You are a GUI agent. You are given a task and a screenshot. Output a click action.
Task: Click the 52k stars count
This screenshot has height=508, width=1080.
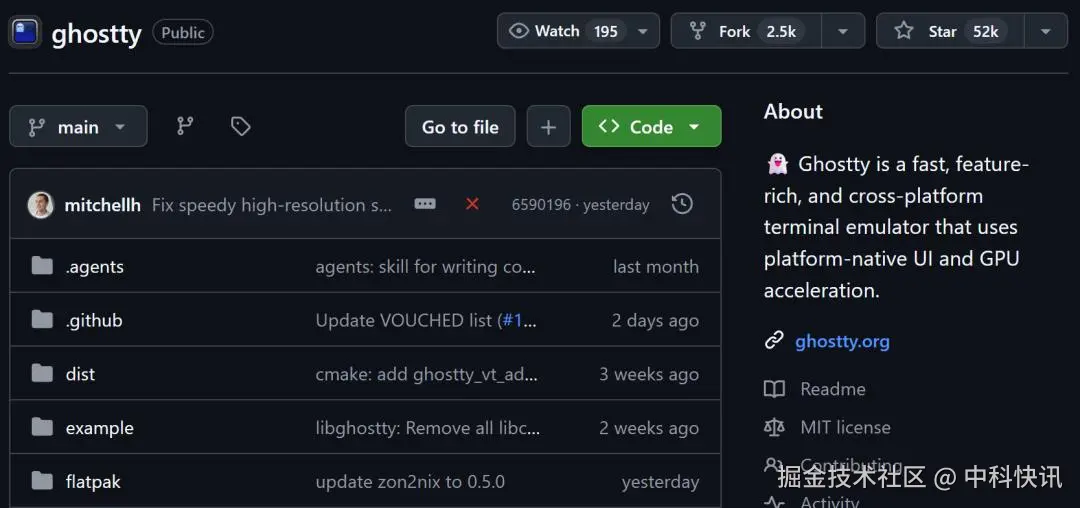[986, 31]
